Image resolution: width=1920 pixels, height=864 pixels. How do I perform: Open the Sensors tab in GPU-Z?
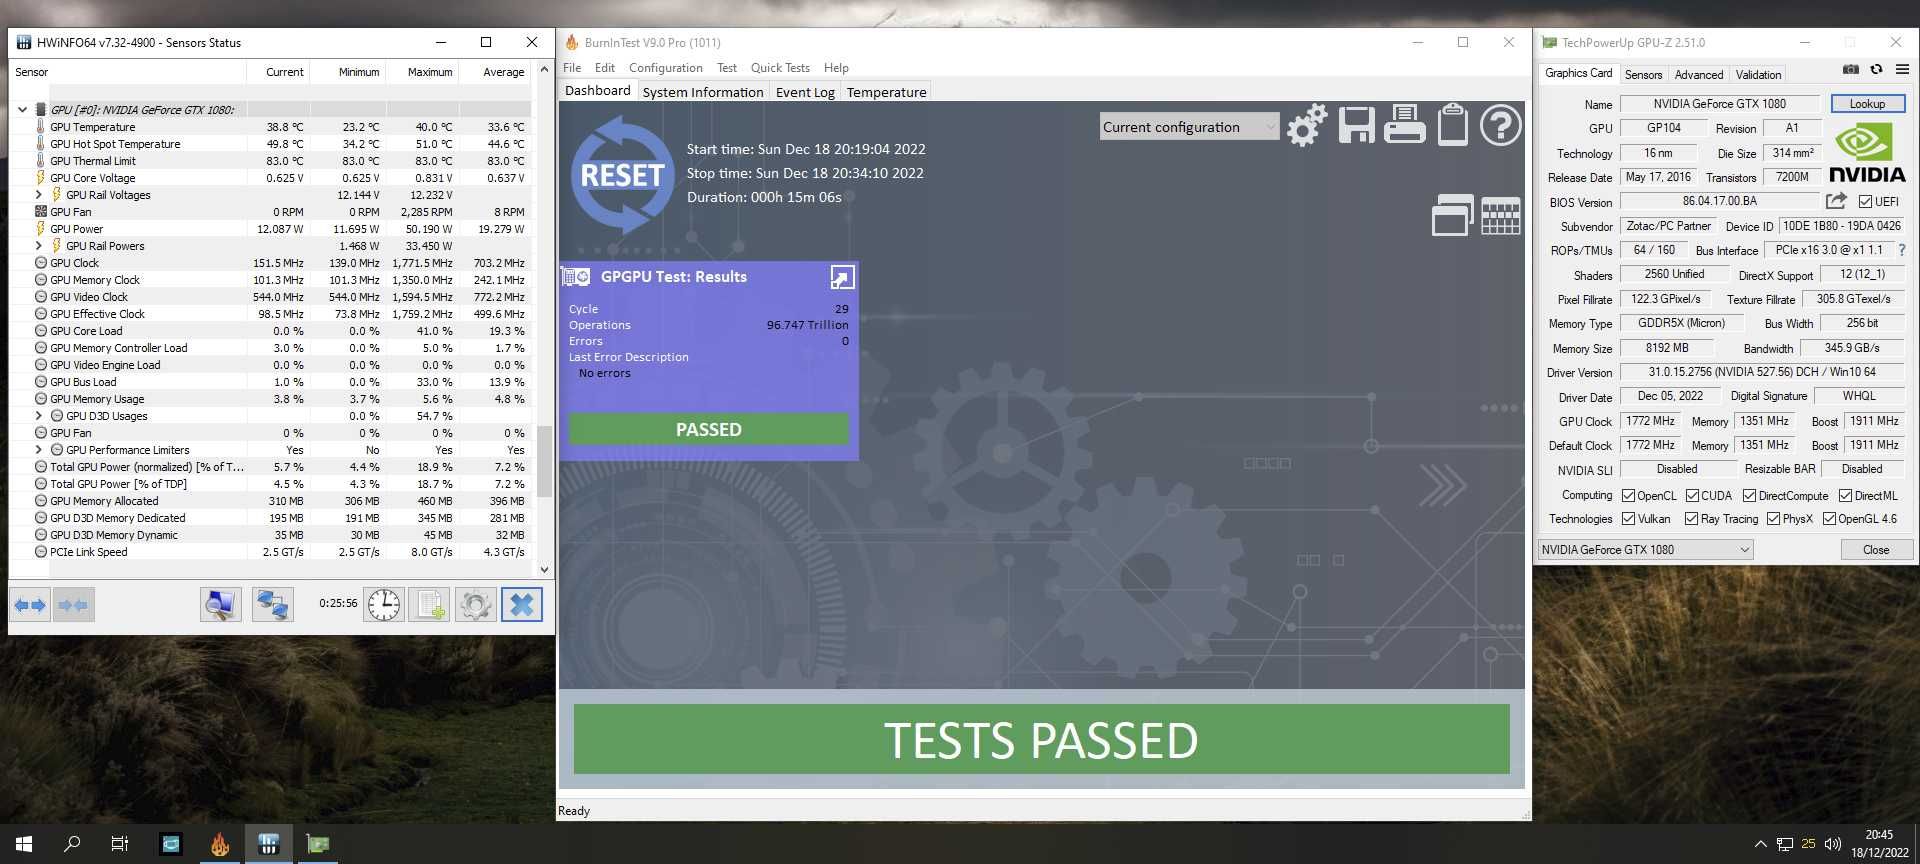pos(1643,75)
